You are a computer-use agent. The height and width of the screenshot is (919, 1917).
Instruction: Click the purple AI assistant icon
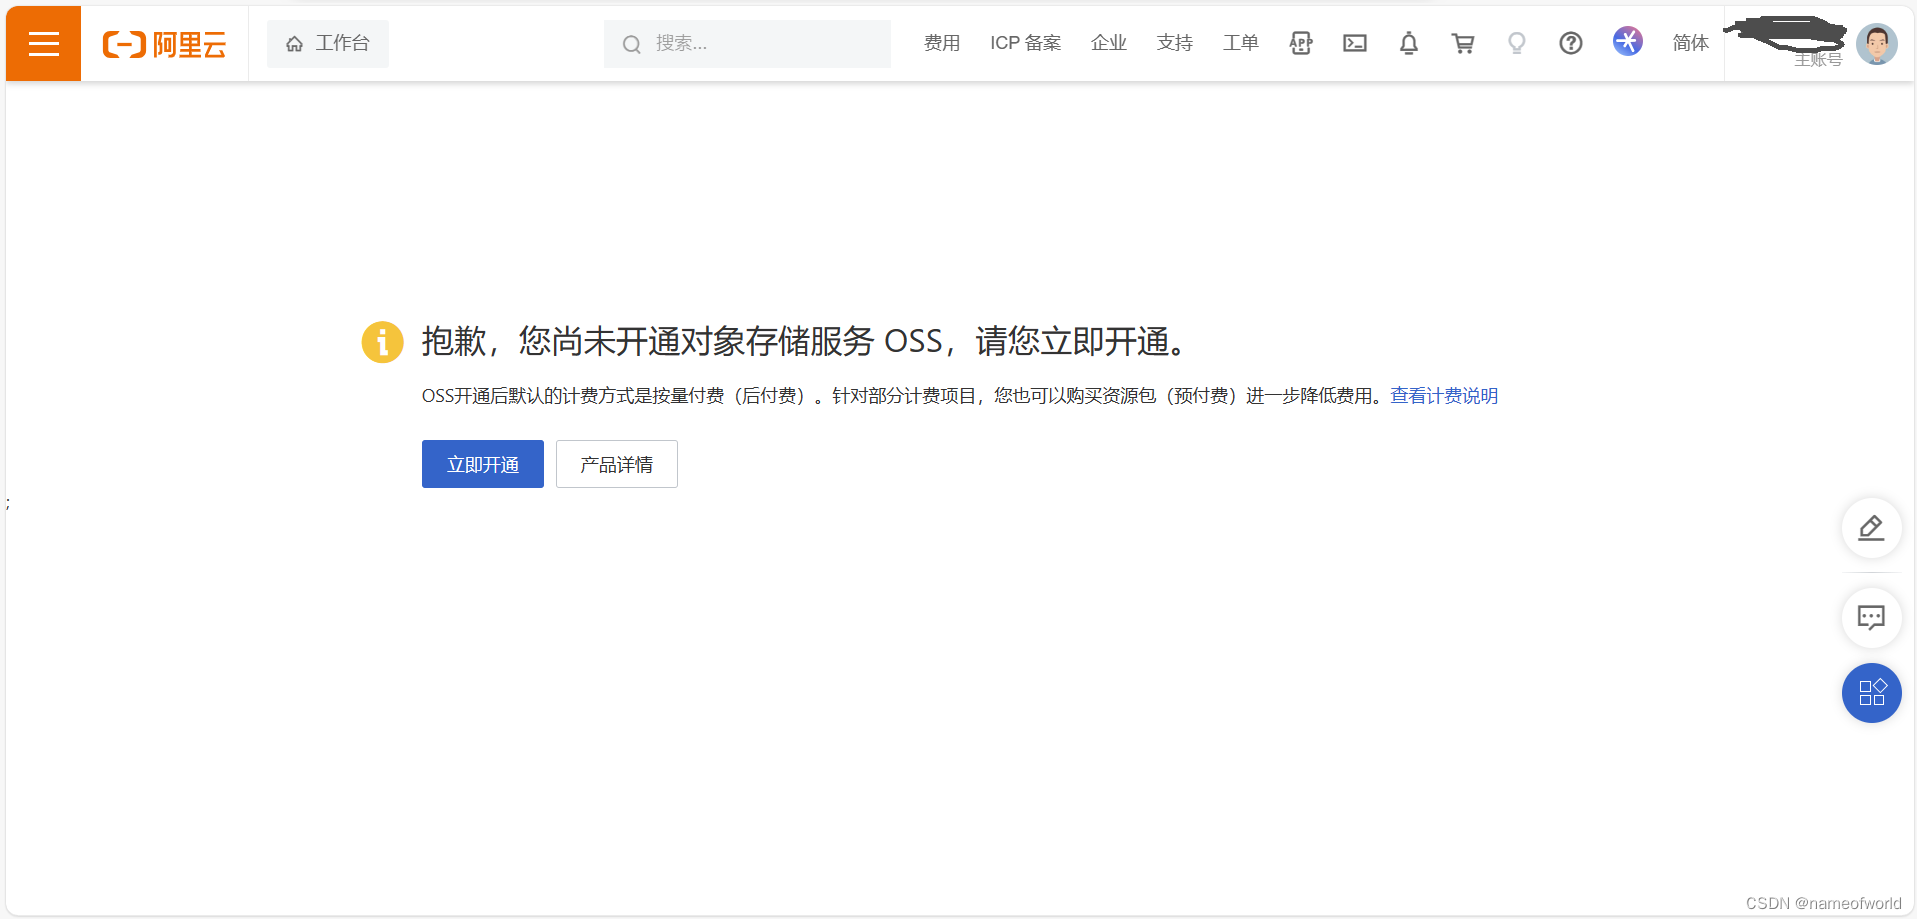pos(1628,41)
